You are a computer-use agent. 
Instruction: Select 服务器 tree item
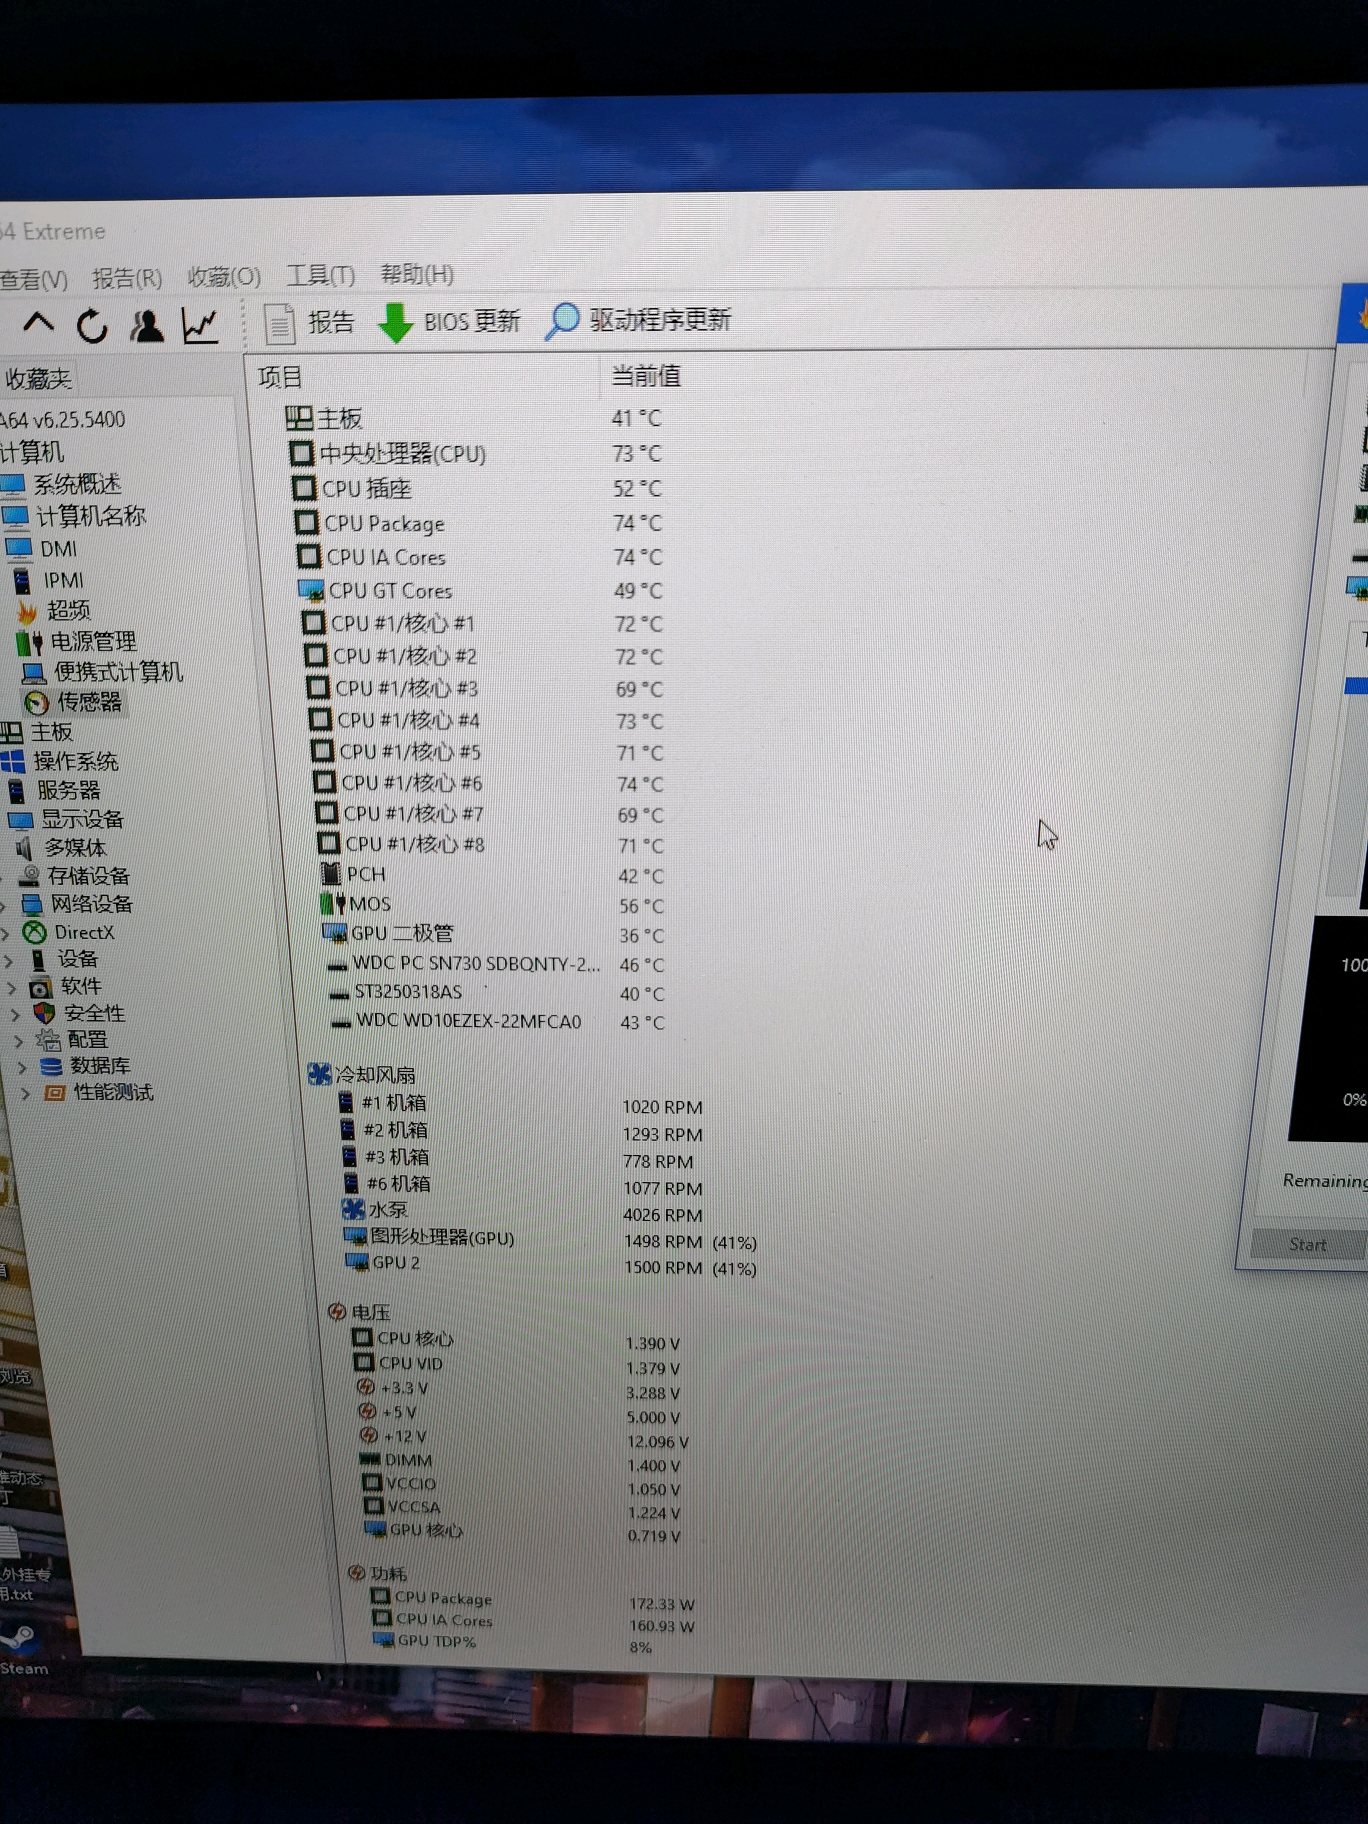point(55,791)
